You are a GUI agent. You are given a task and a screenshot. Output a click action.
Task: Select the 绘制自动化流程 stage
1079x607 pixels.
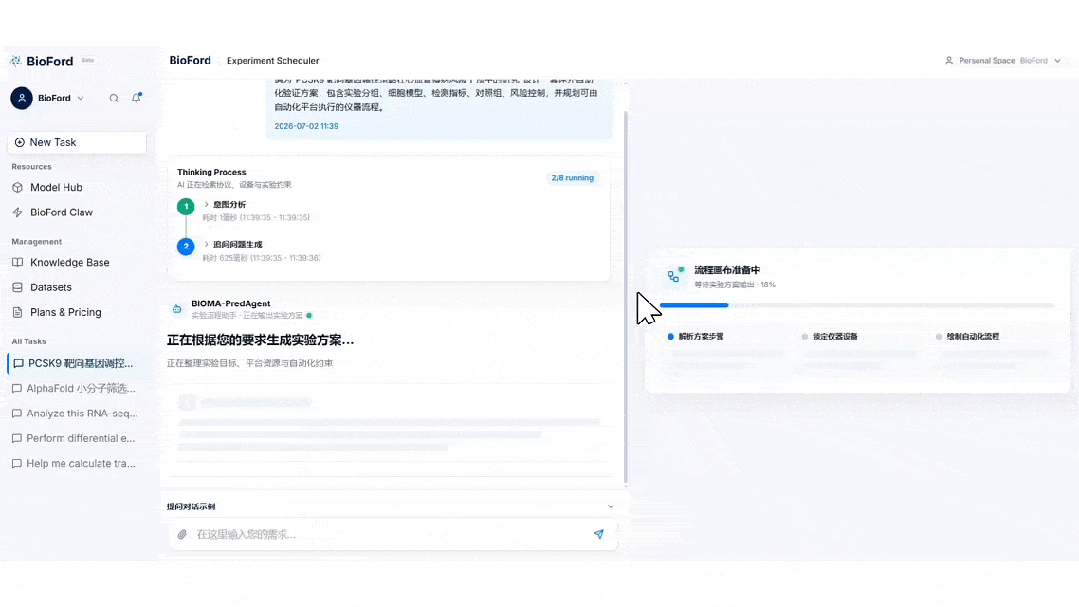(x=968, y=337)
